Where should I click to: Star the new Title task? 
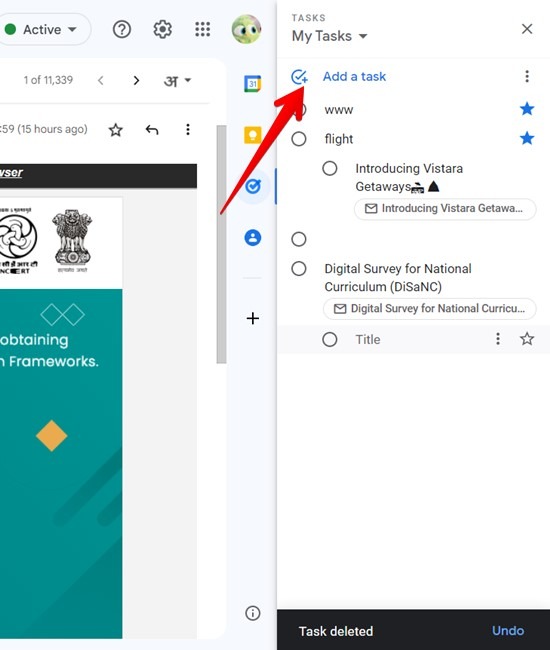coord(527,339)
